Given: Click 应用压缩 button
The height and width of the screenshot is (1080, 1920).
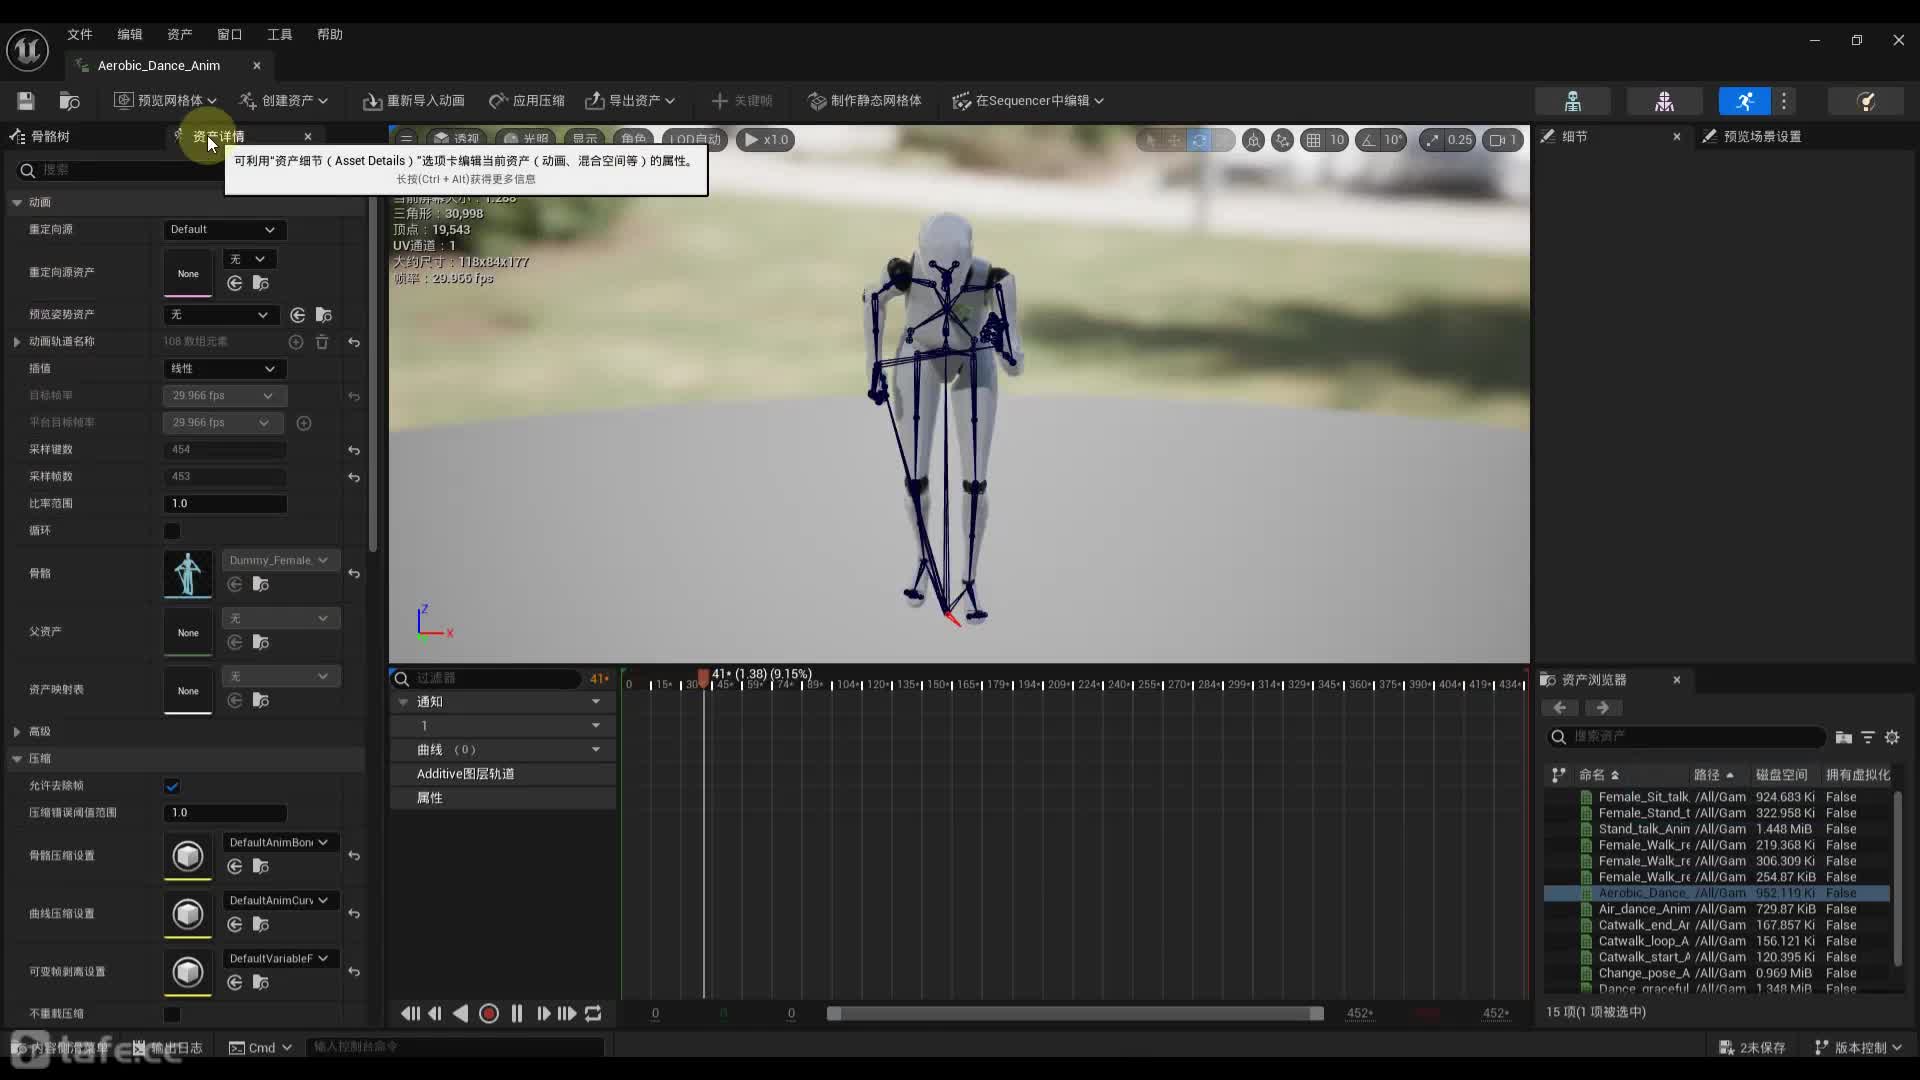Looking at the screenshot, I should [527, 100].
